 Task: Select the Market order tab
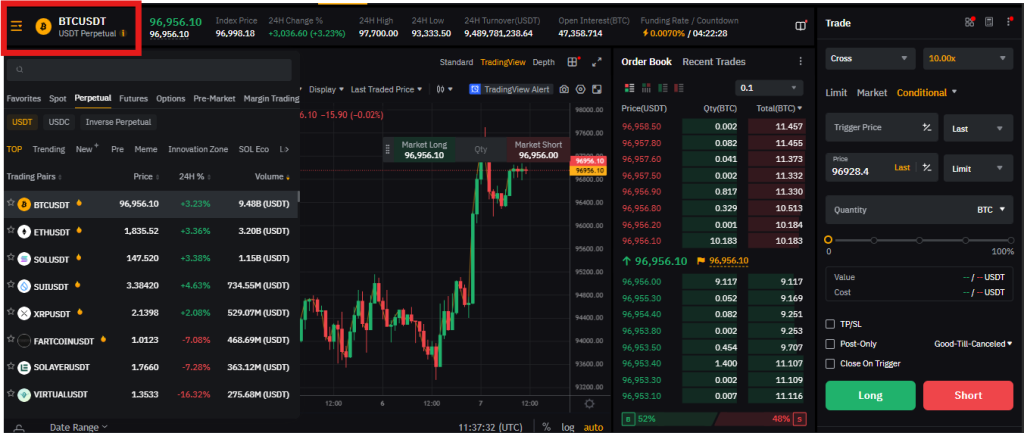pyautogui.click(x=872, y=93)
